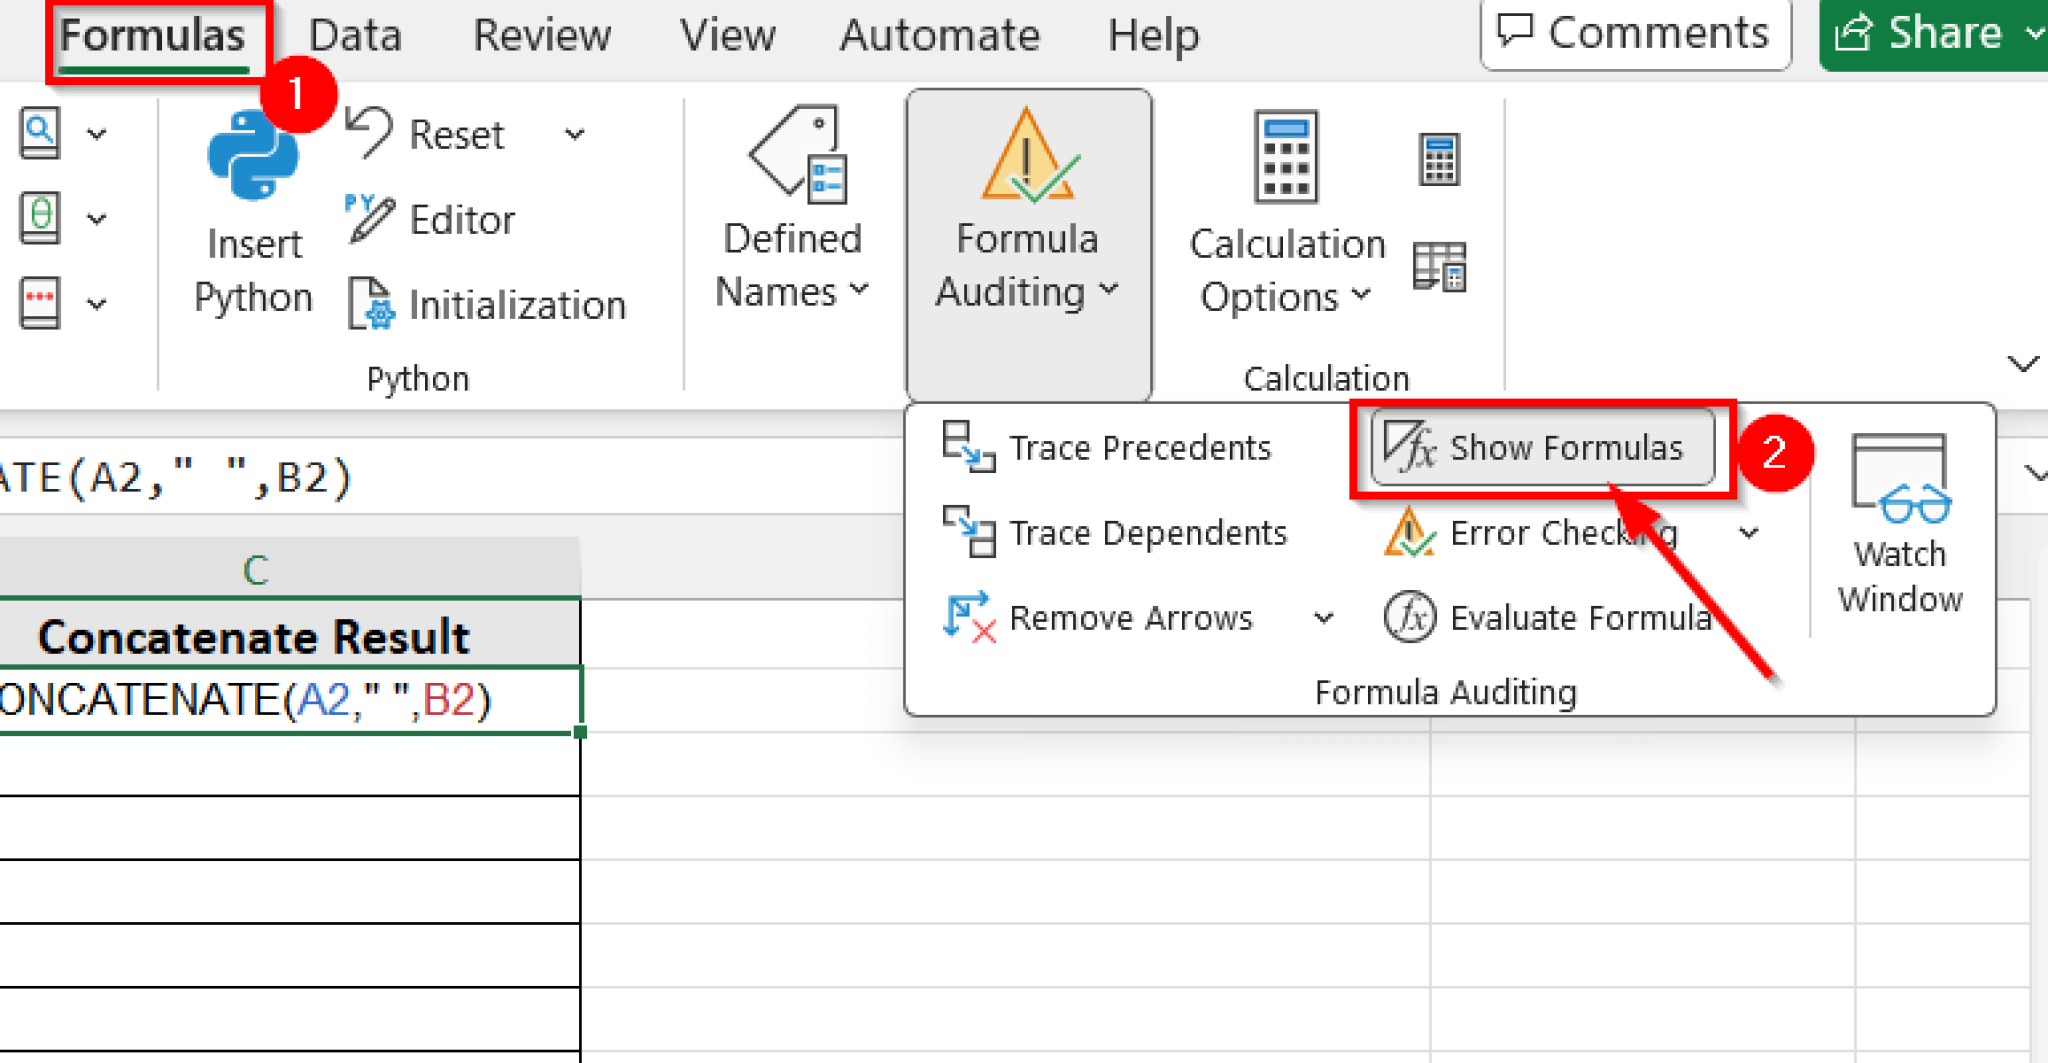Open the Automate tab
Viewport: 2048px width, 1063px height.
939,35
